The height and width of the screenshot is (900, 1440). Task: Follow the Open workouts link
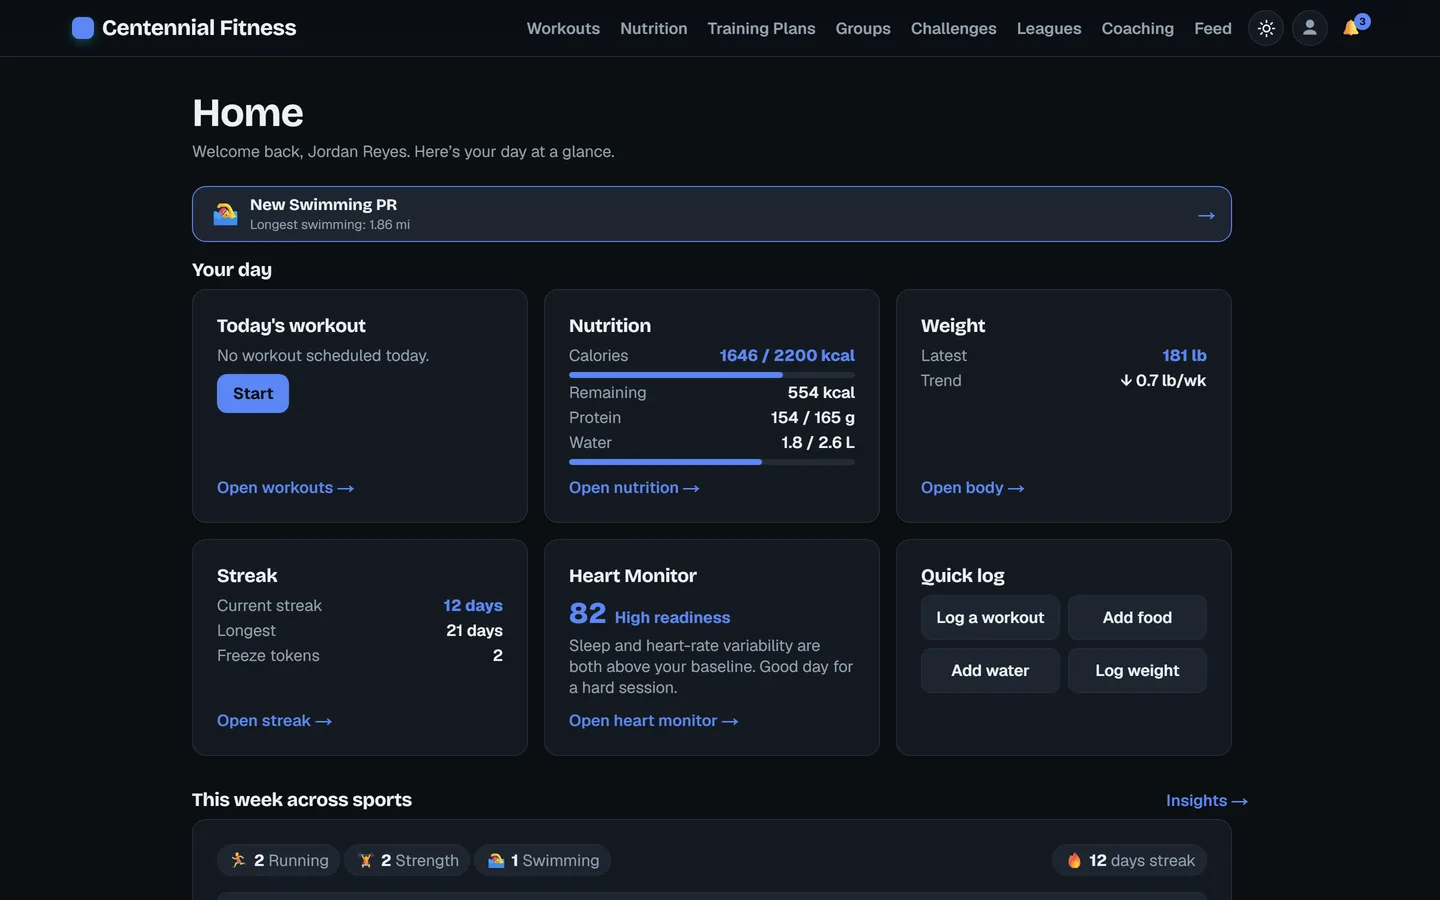[x=285, y=488]
